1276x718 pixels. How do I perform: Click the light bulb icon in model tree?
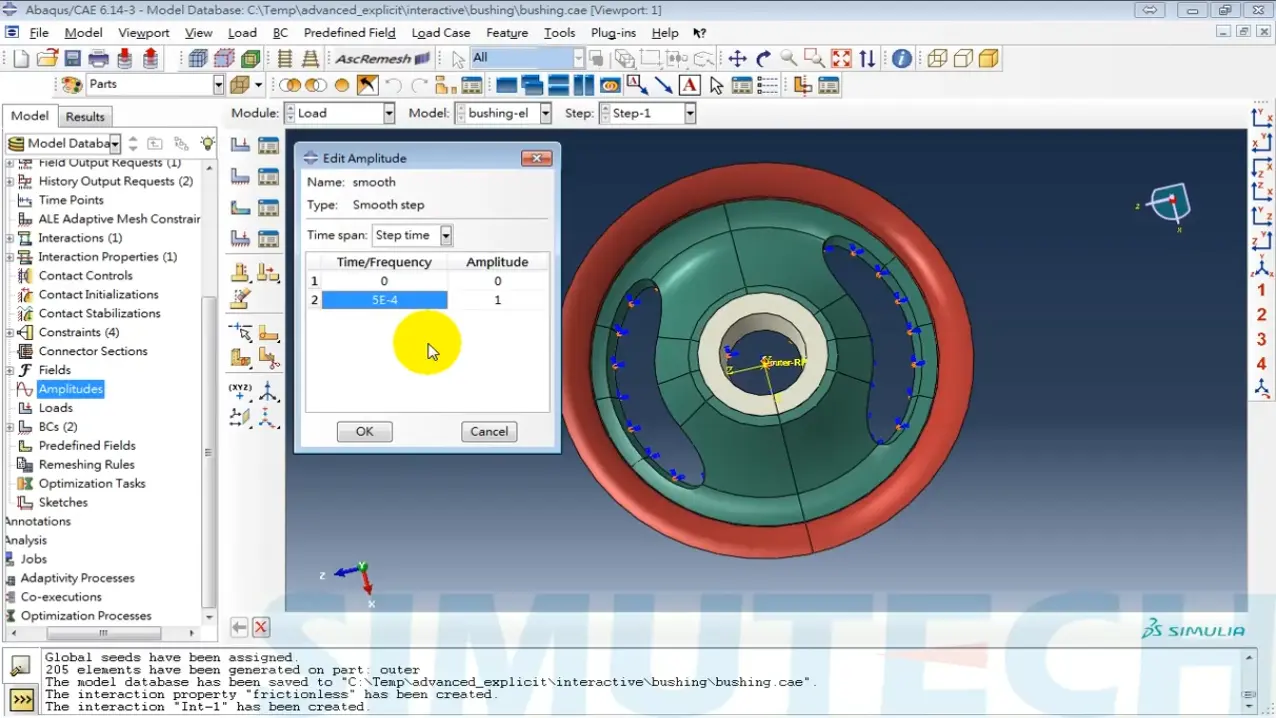coord(207,143)
